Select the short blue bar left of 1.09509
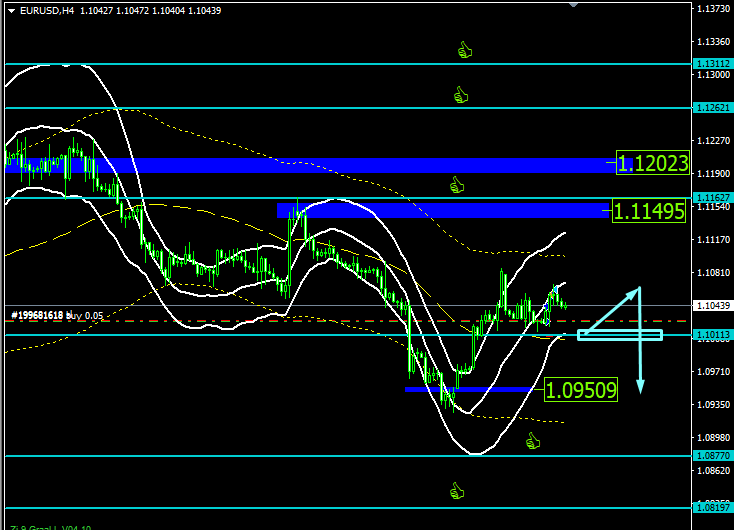Viewport: 734px width, 530px height. click(x=472, y=389)
